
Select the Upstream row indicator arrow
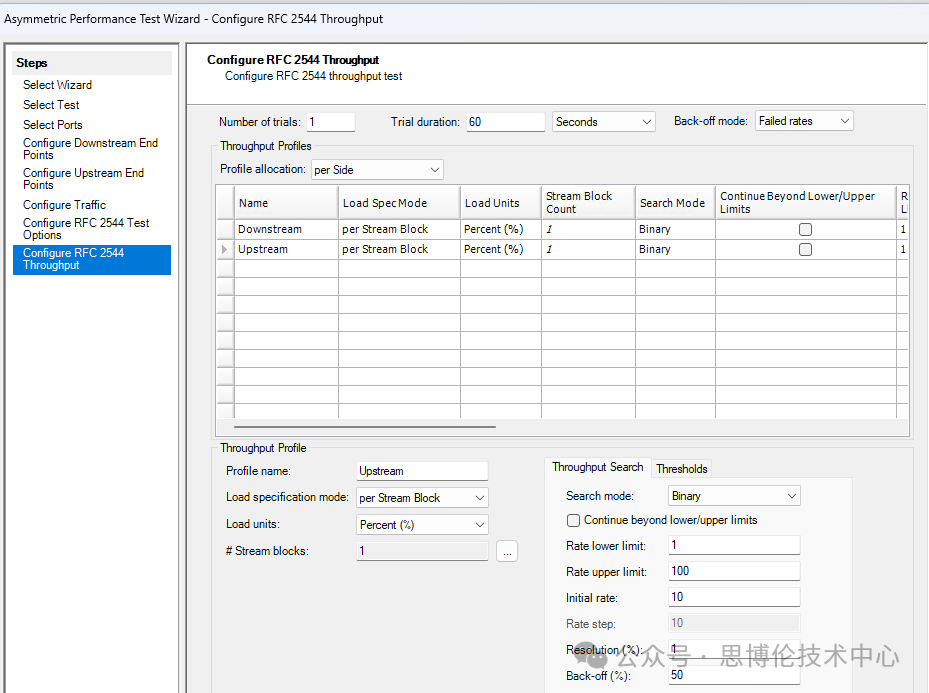(225, 249)
